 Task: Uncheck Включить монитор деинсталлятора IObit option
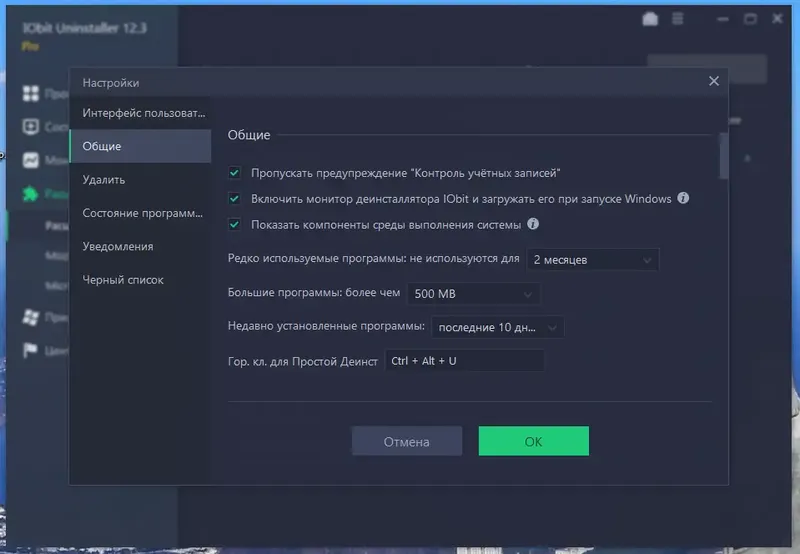tap(235, 198)
